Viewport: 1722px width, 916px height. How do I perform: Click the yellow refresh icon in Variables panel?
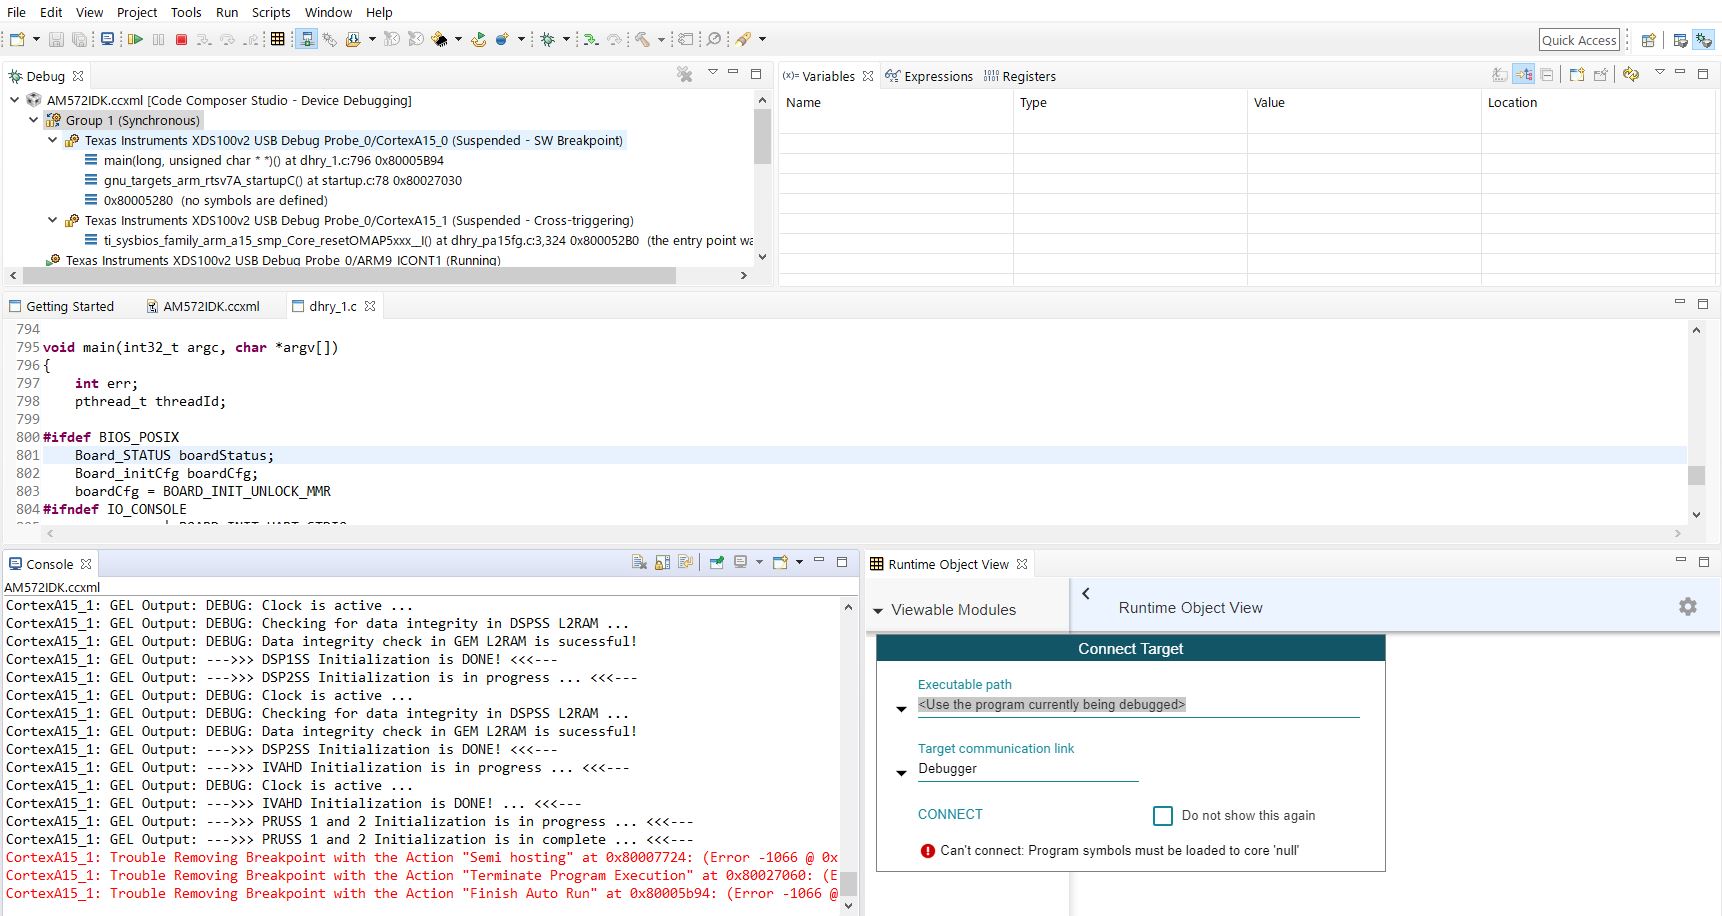pos(1631,75)
